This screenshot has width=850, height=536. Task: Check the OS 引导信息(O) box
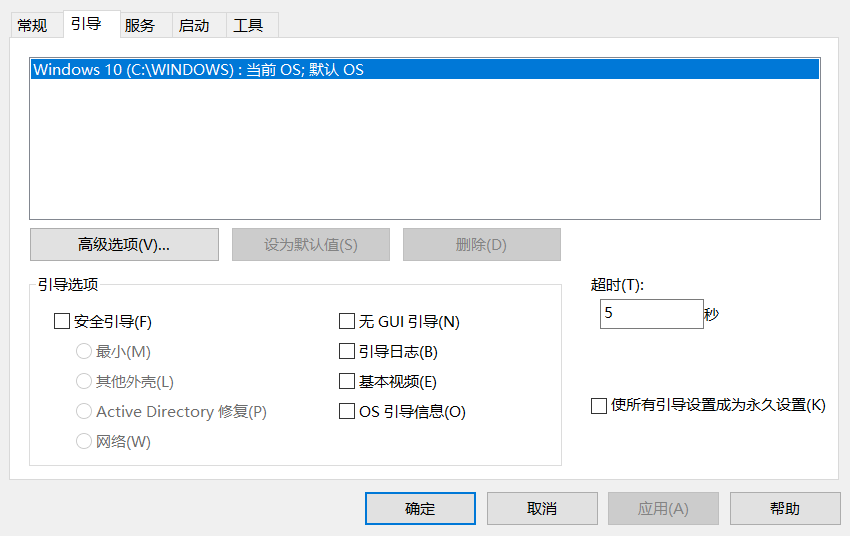click(346, 411)
